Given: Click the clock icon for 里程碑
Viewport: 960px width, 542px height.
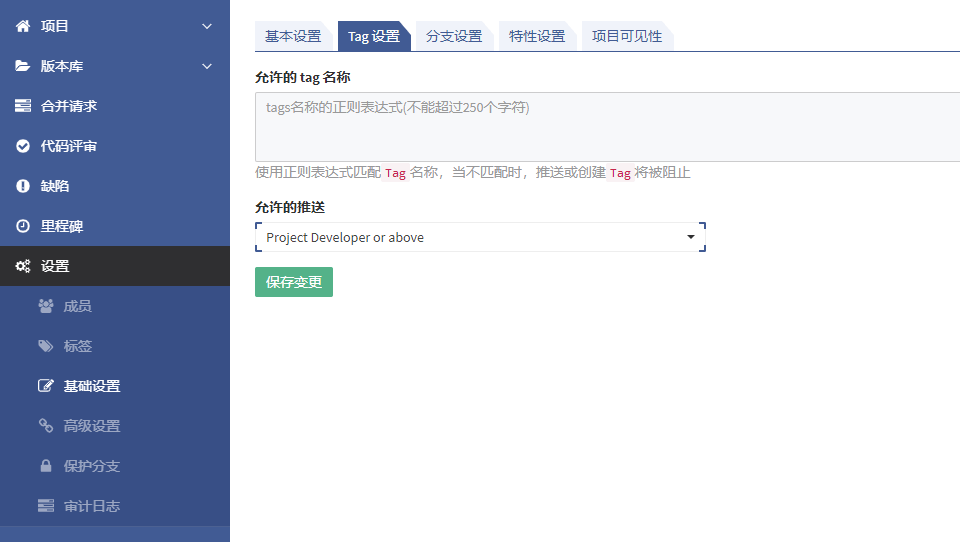Looking at the screenshot, I should click(x=23, y=226).
